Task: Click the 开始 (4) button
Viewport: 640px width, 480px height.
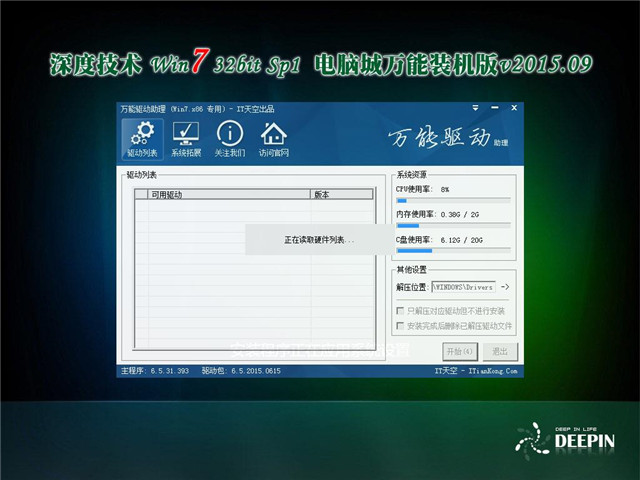Action: 460,351
